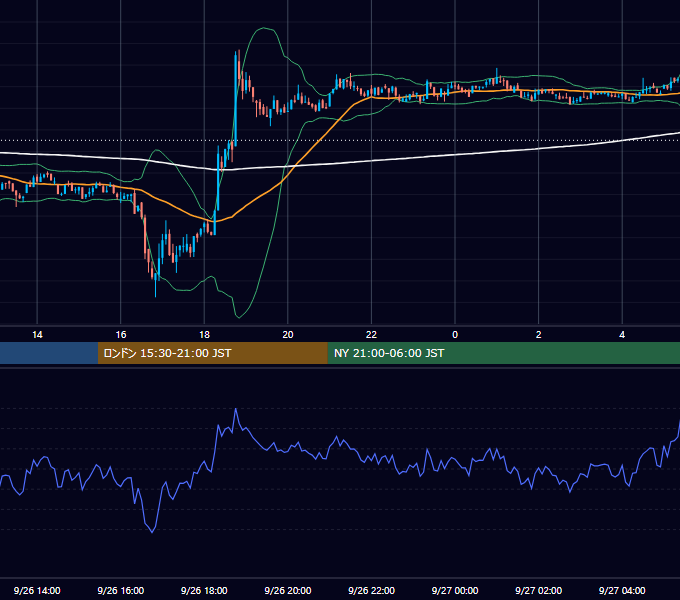
Task: Click the blue session bar before London
Action: pyautogui.click(x=49, y=353)
